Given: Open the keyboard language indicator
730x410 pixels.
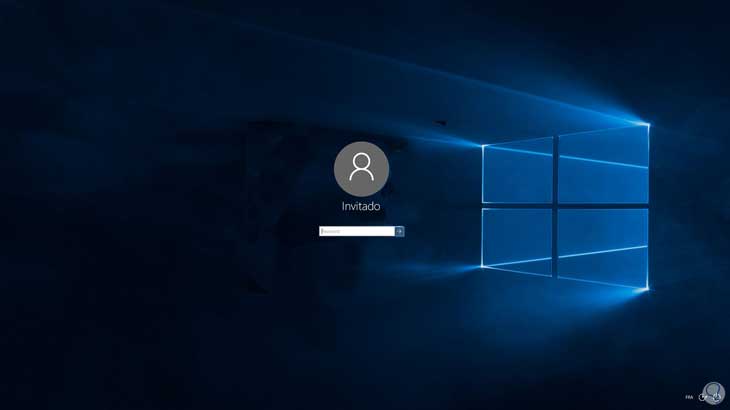Looking at the screenshot, I should point(689,397).
